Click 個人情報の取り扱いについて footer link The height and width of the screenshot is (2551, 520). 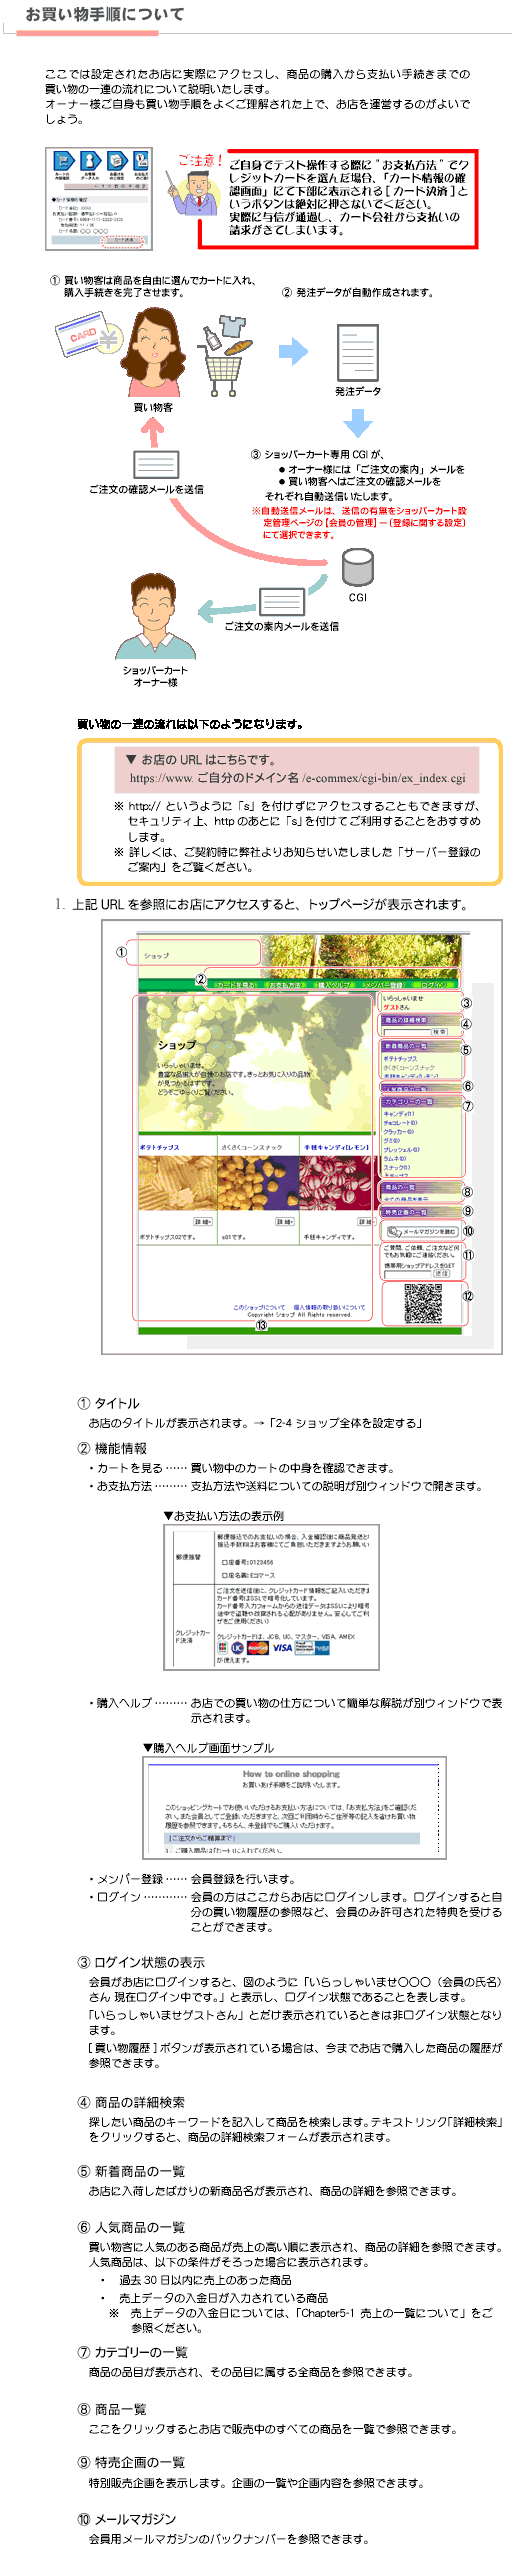329,1306
